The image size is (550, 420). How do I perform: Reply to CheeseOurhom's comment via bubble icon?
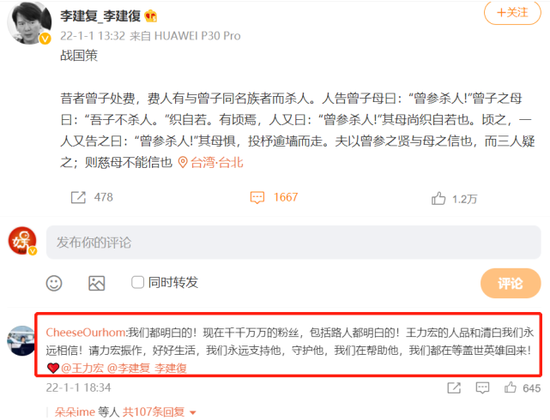tap(482, 388)
